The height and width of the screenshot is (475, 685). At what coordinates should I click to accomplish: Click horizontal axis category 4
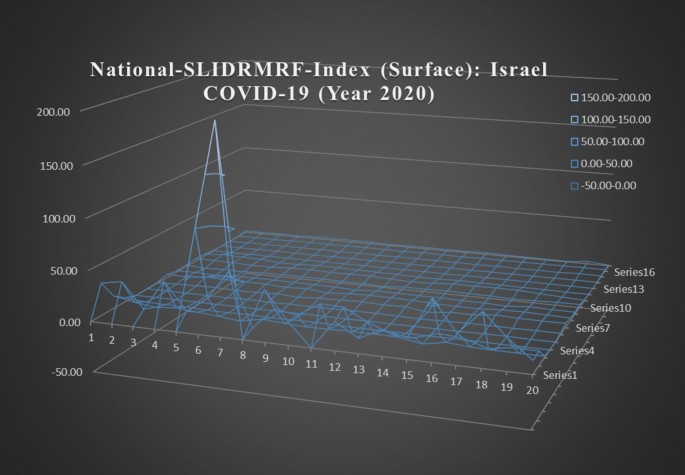coord(155,346)
